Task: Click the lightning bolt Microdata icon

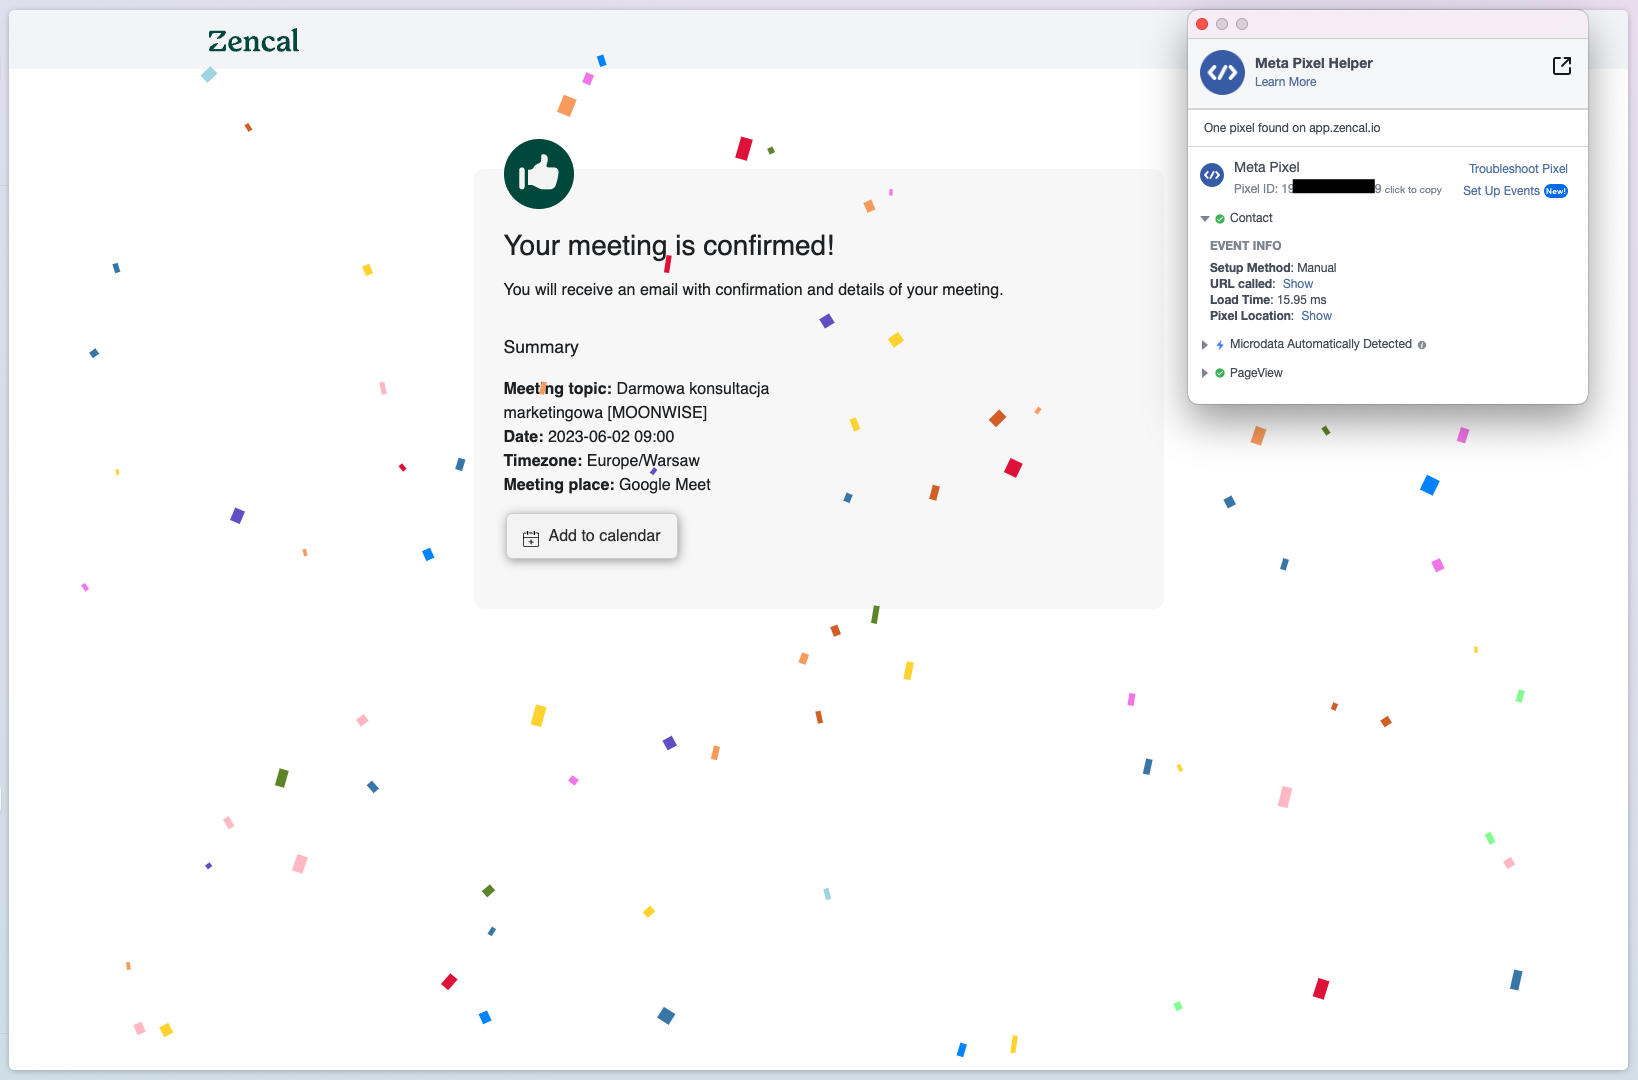Action: coord(1220,345)
